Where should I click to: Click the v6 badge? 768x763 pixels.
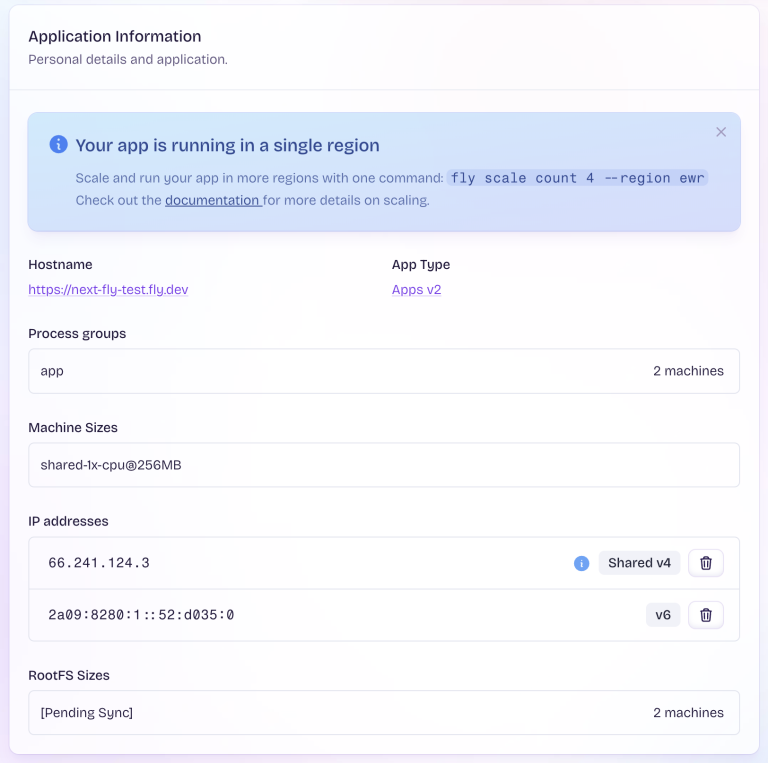point(663,615)
